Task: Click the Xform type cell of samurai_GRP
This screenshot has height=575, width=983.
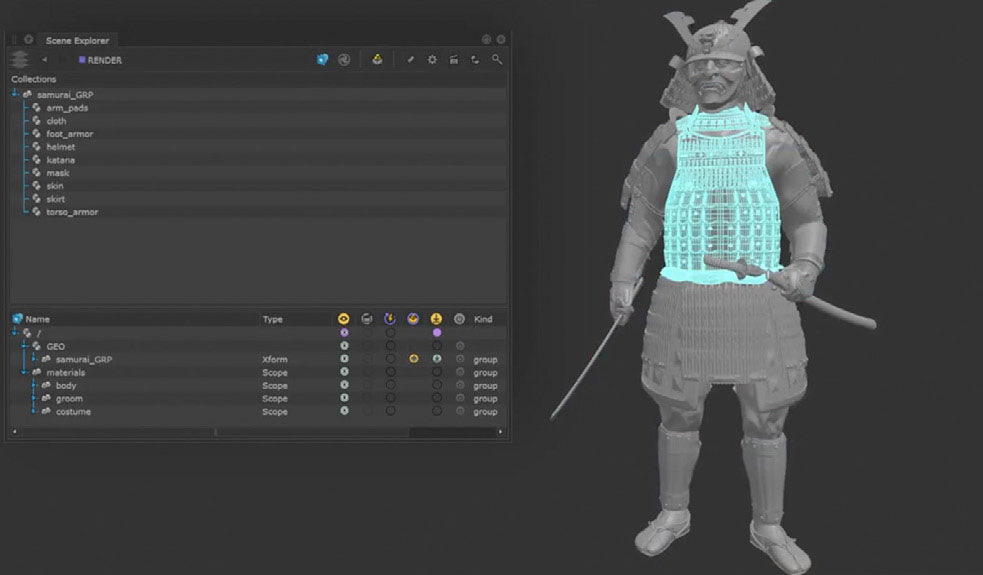Action: (x=275, y=359)
